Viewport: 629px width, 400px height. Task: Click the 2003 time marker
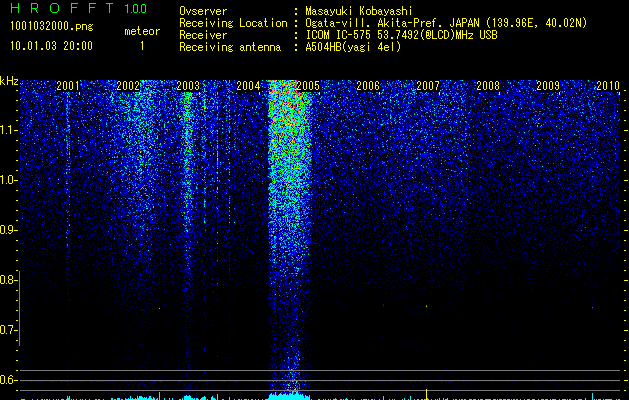[188, 85]
